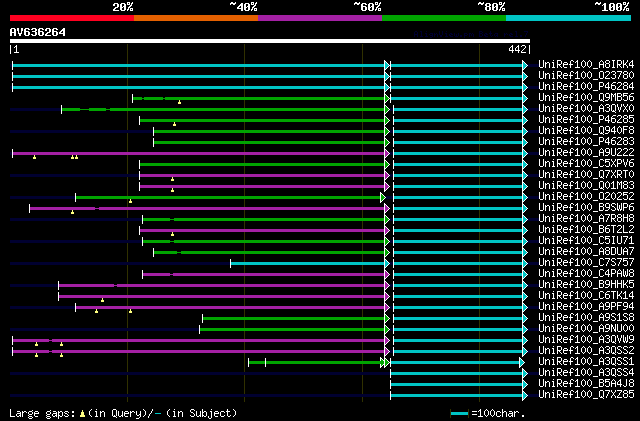Open the UniRef100_O23780 subject label

[586, 76]
